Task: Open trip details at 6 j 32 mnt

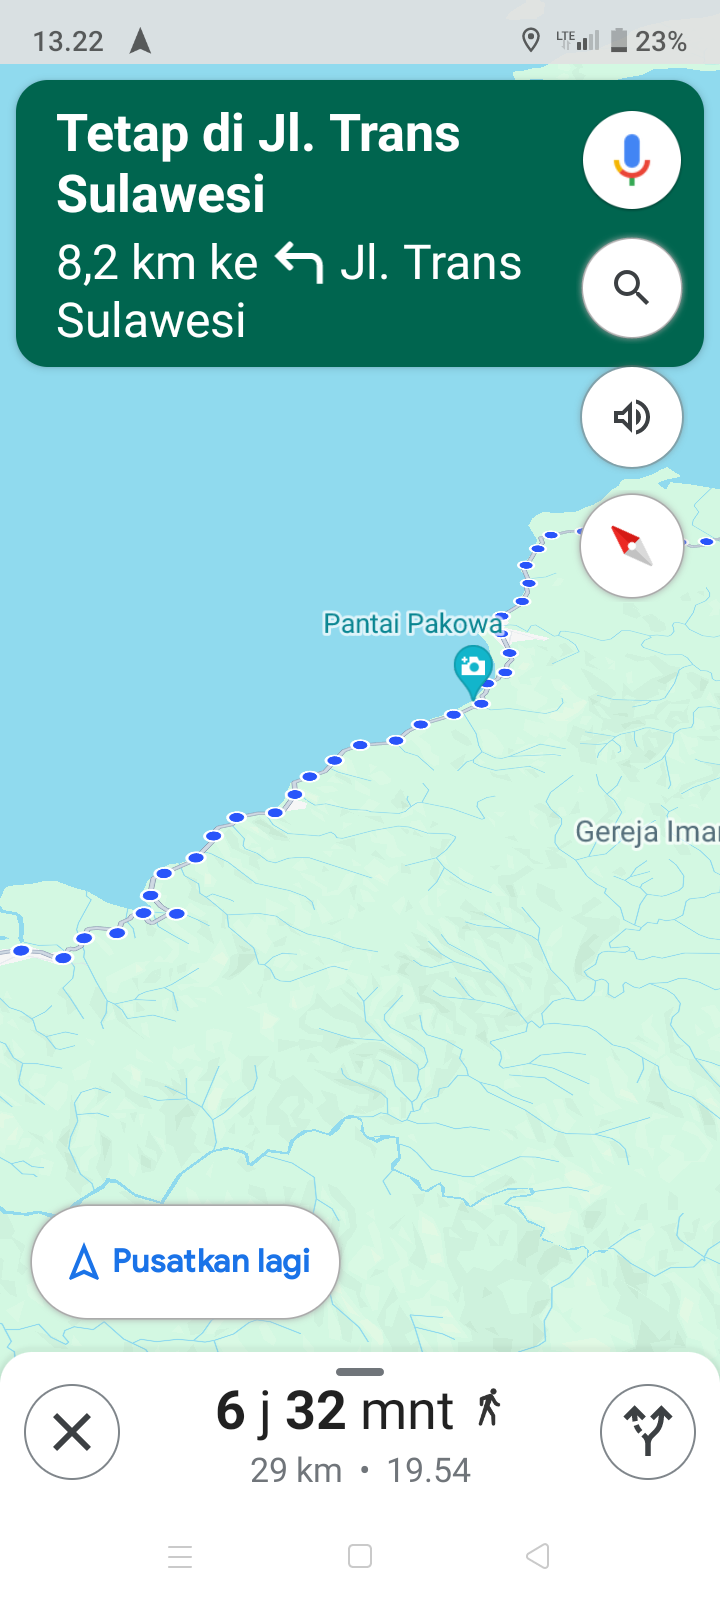Action: (335, 1411)
